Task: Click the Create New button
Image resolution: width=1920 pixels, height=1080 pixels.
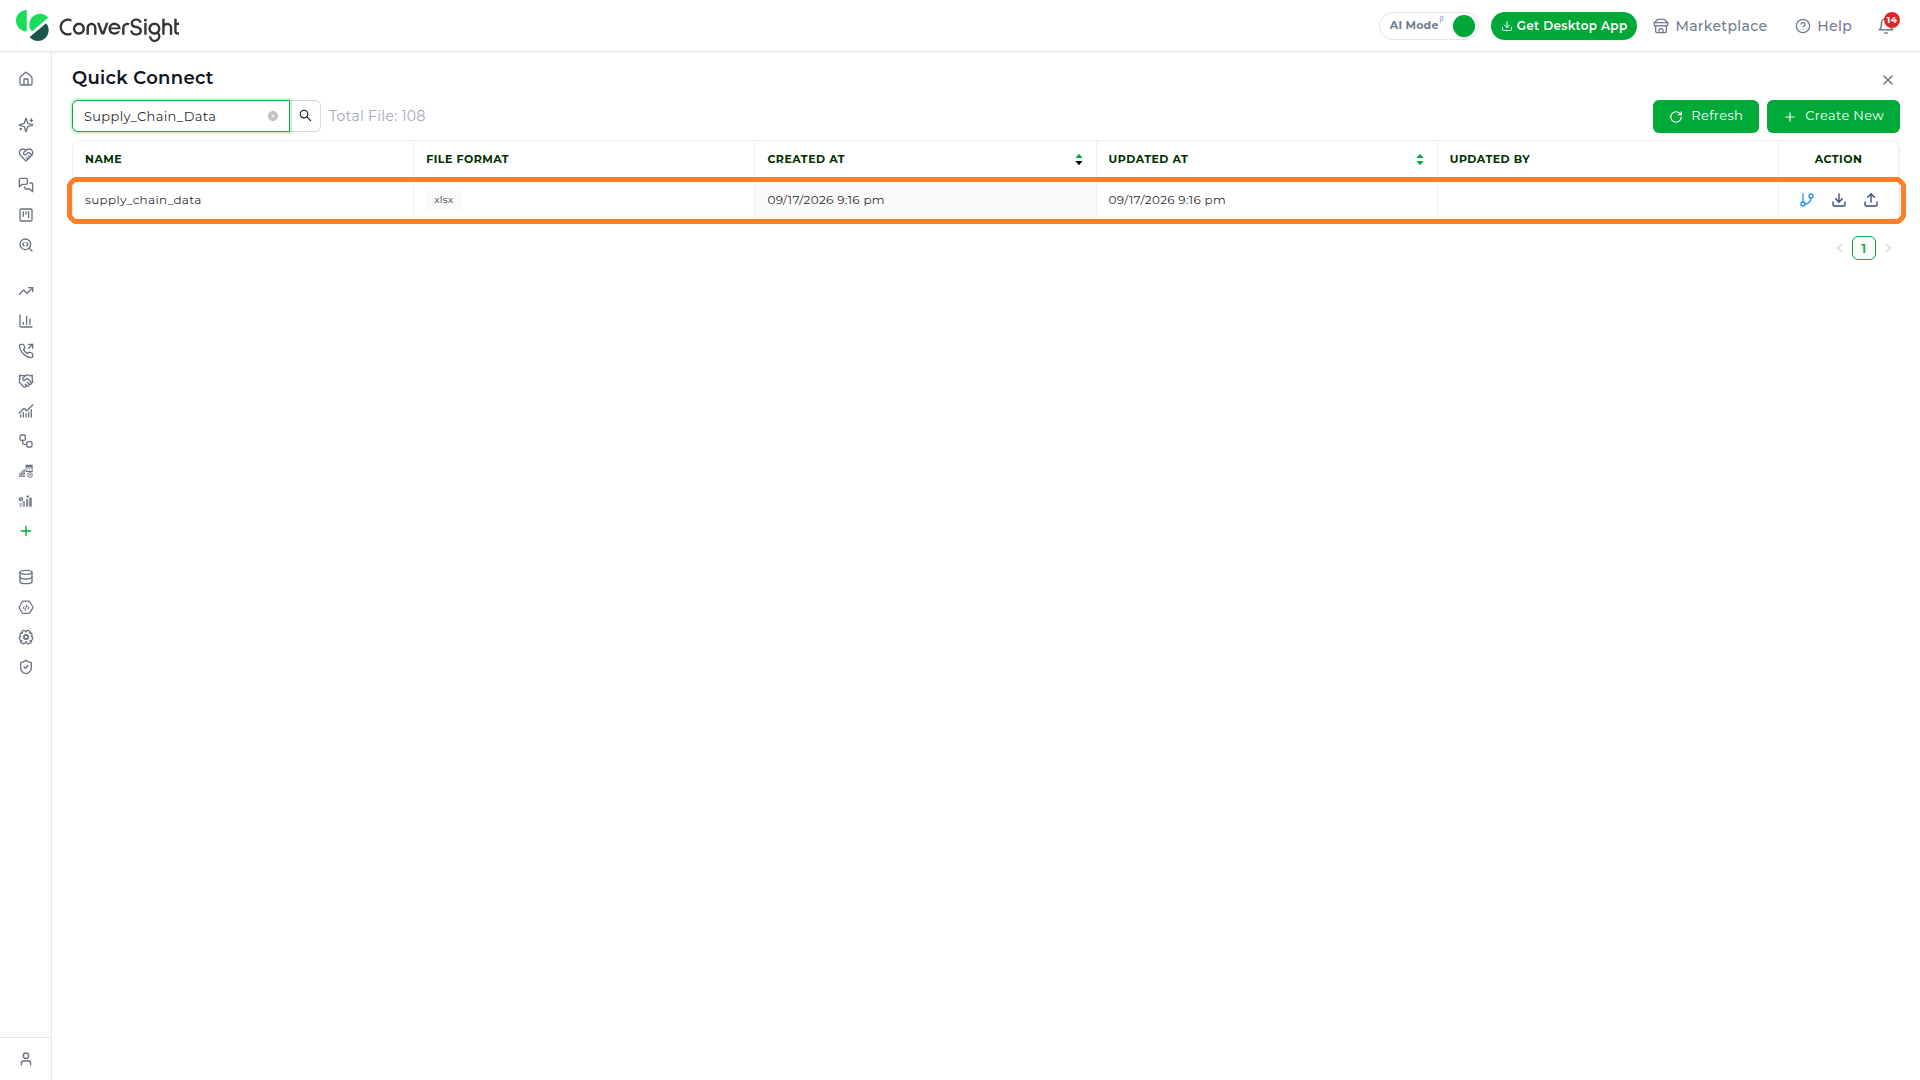Action: [x=1833, y=116]
